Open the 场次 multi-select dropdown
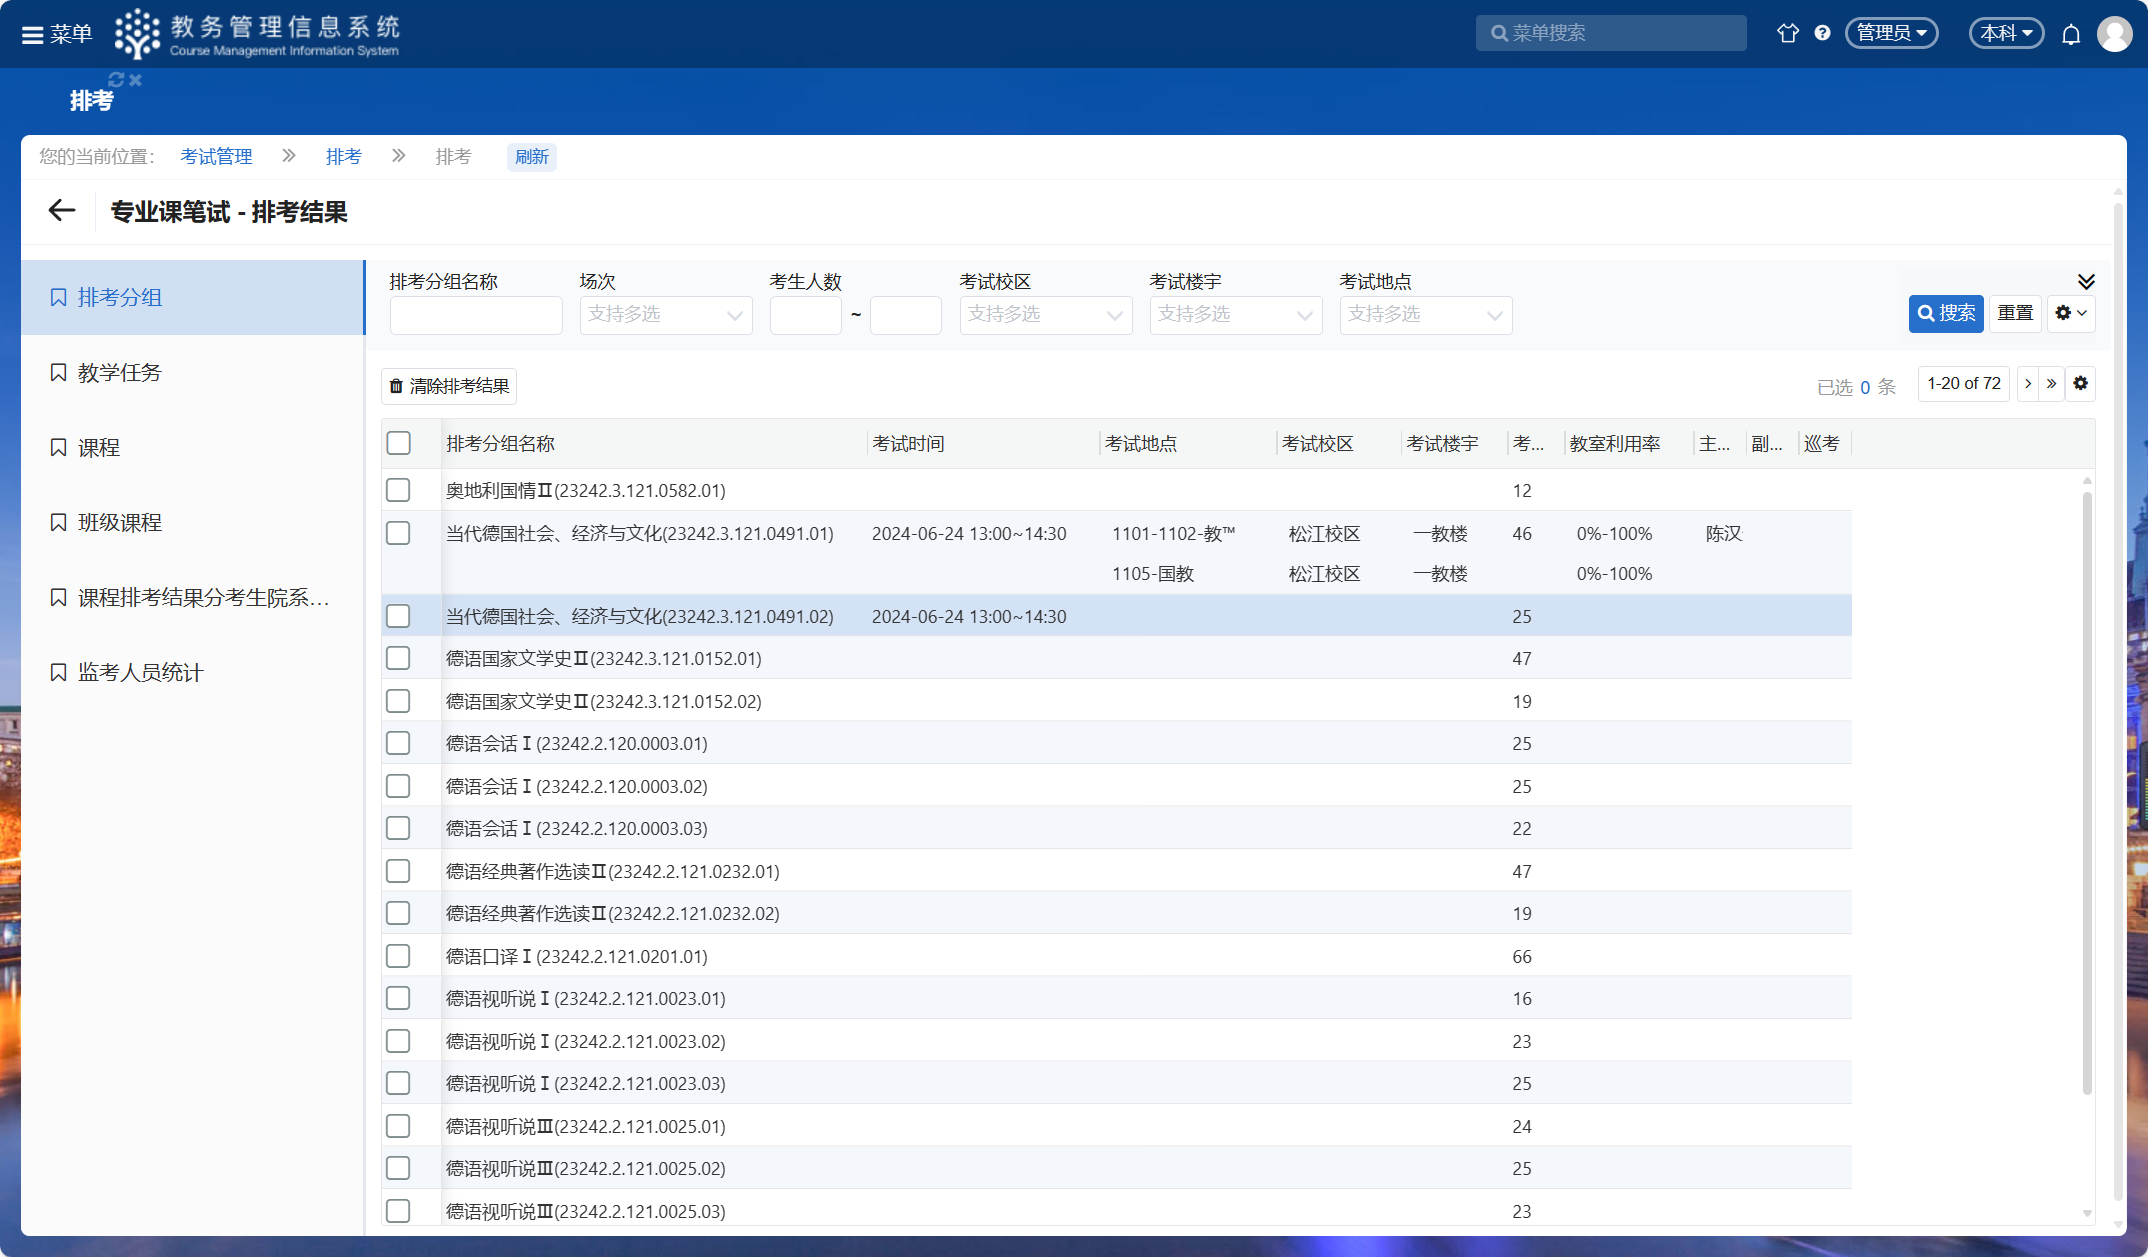 click(665, 315)
